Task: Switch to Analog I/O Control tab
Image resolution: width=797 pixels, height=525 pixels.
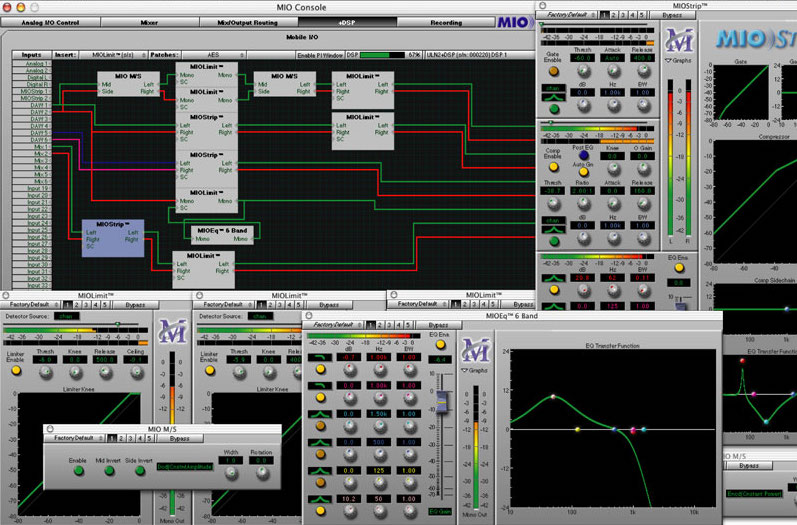Action: click(x=50, y=22)
